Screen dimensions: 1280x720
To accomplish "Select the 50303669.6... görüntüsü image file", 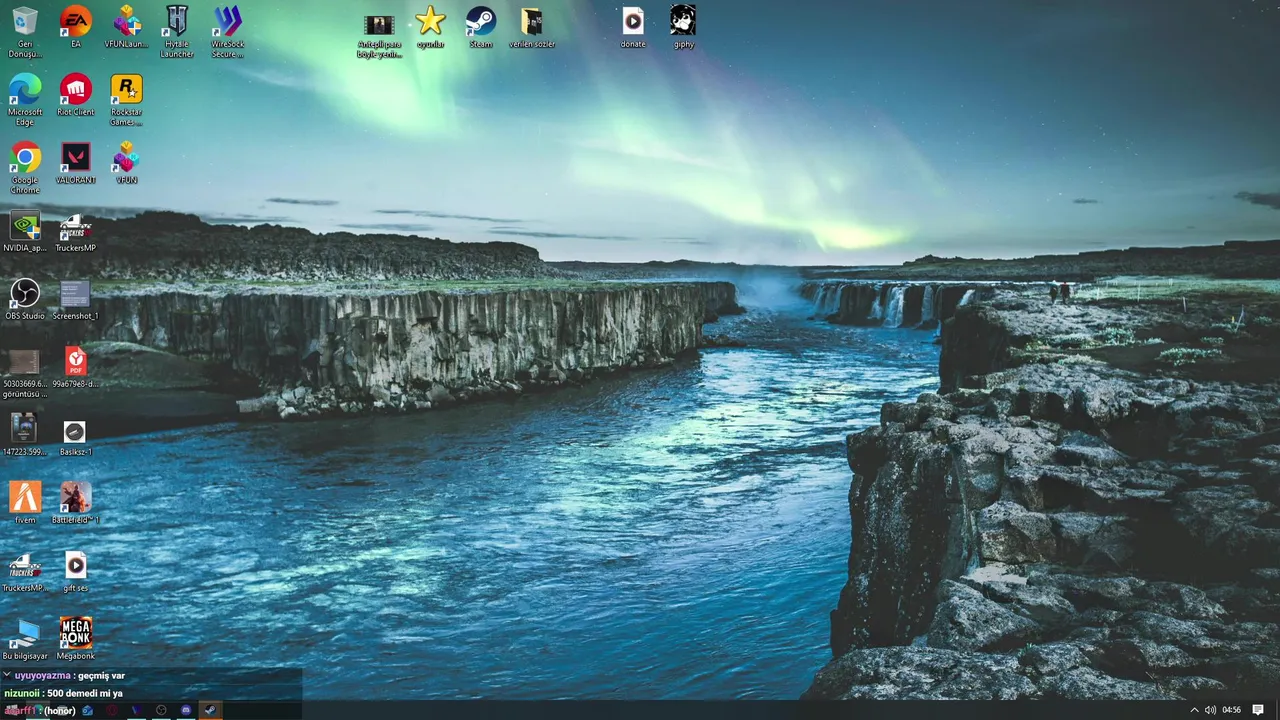I will click(25, 372).
